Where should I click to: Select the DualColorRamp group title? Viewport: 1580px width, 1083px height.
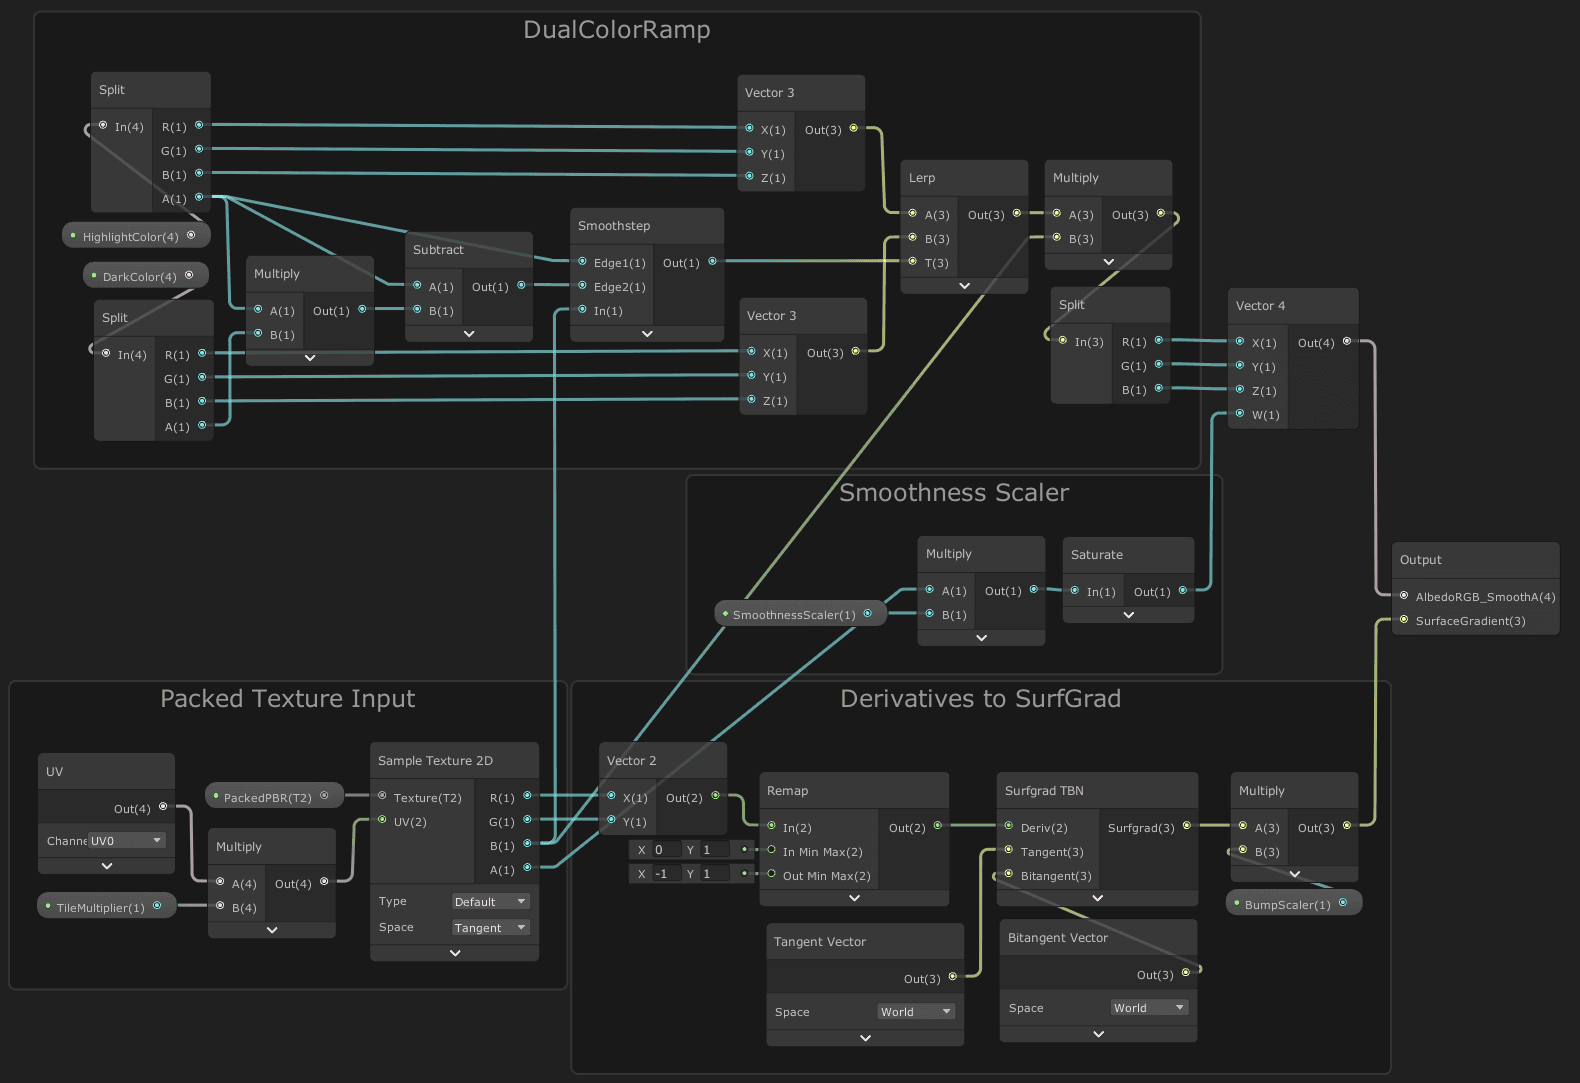click(x=616, y=30)
